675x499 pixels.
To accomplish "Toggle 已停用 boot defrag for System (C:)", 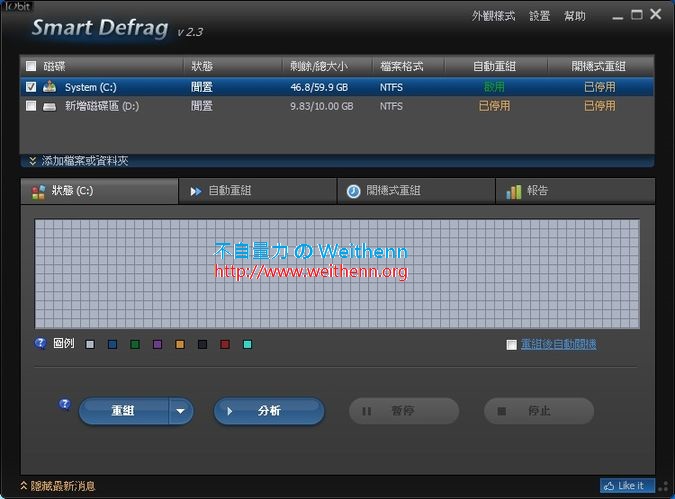I will (x=600, y=87).
